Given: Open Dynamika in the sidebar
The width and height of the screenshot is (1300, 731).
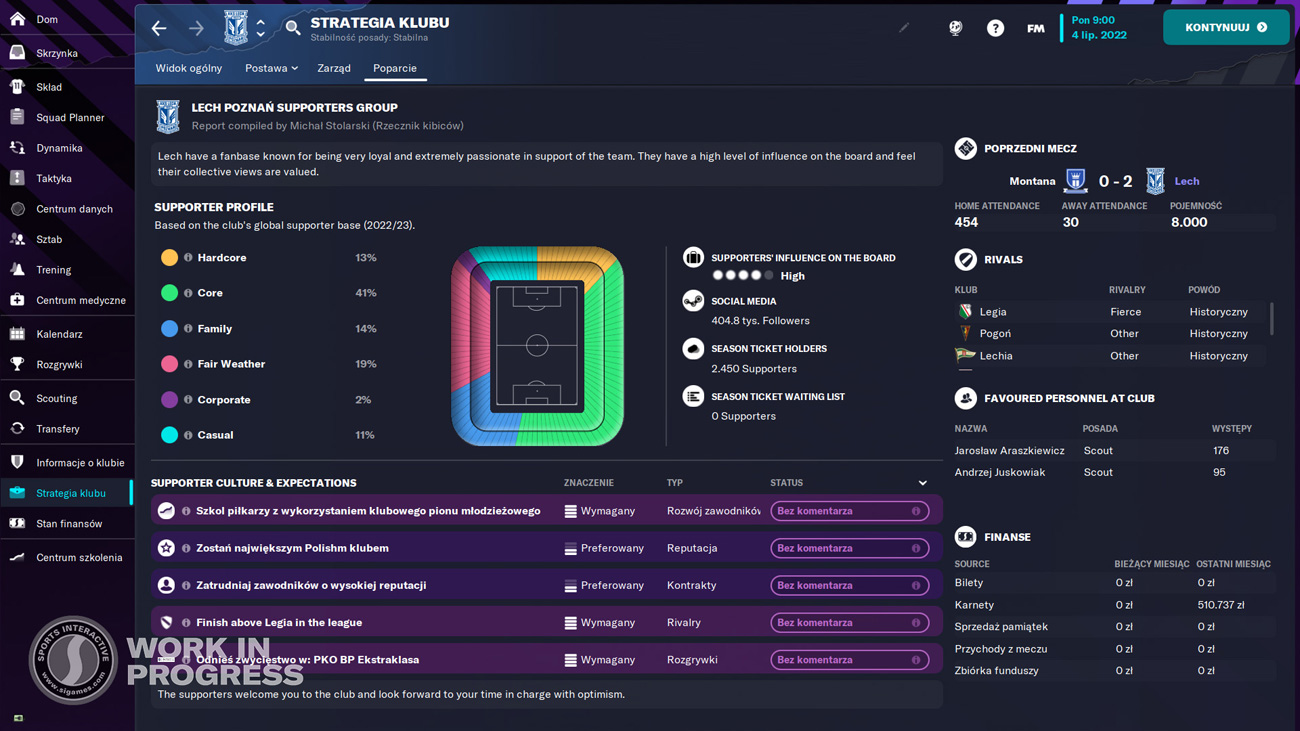Looking at the screenshot, I should [59, 148].
